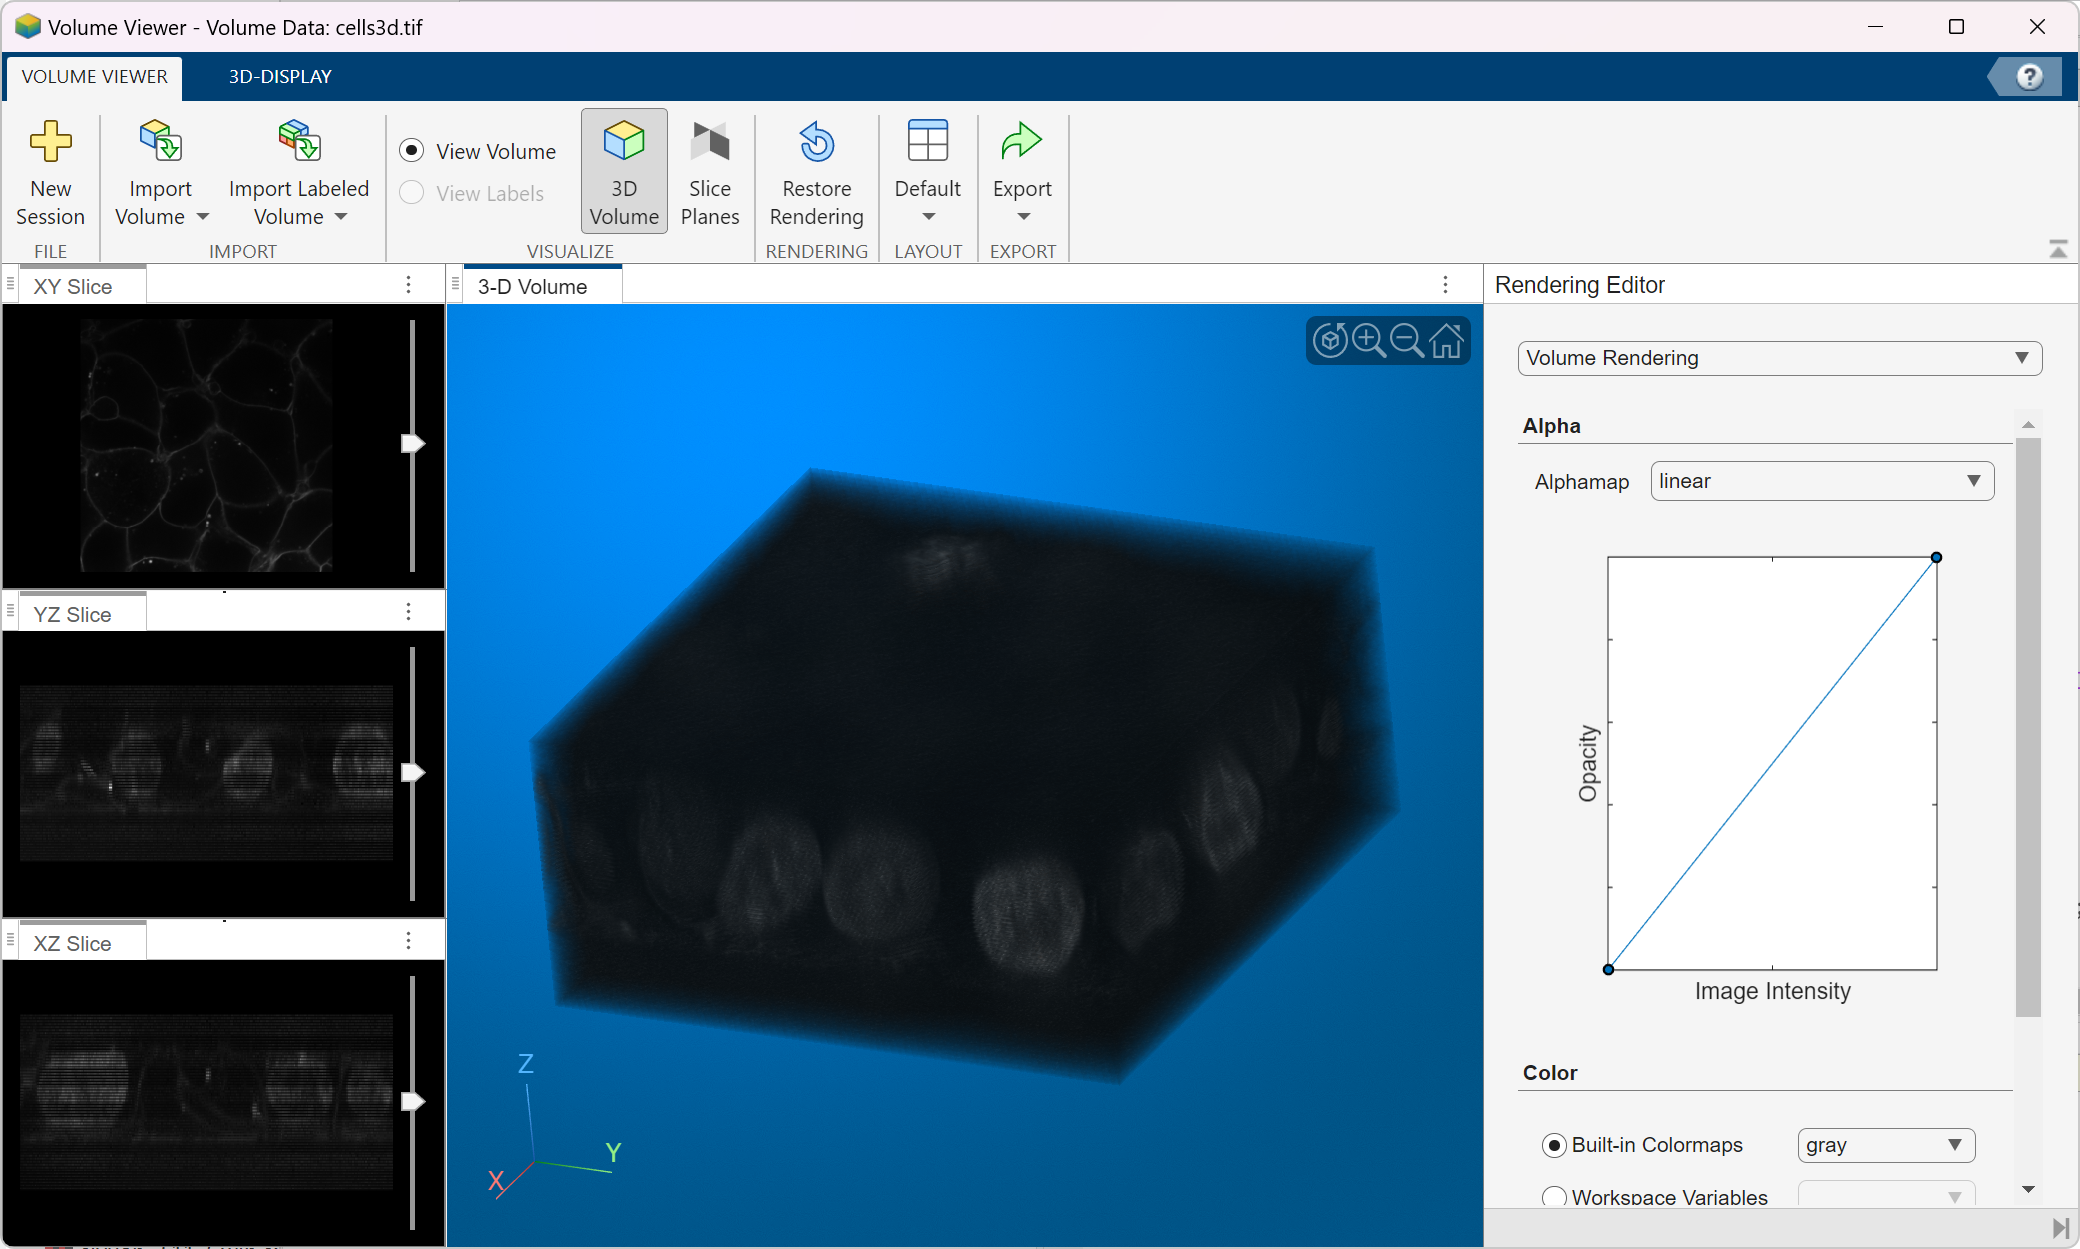Open the Alphamap linear dropdown
Screen dimensions: 2080x1249
[x=1821, y=481]
